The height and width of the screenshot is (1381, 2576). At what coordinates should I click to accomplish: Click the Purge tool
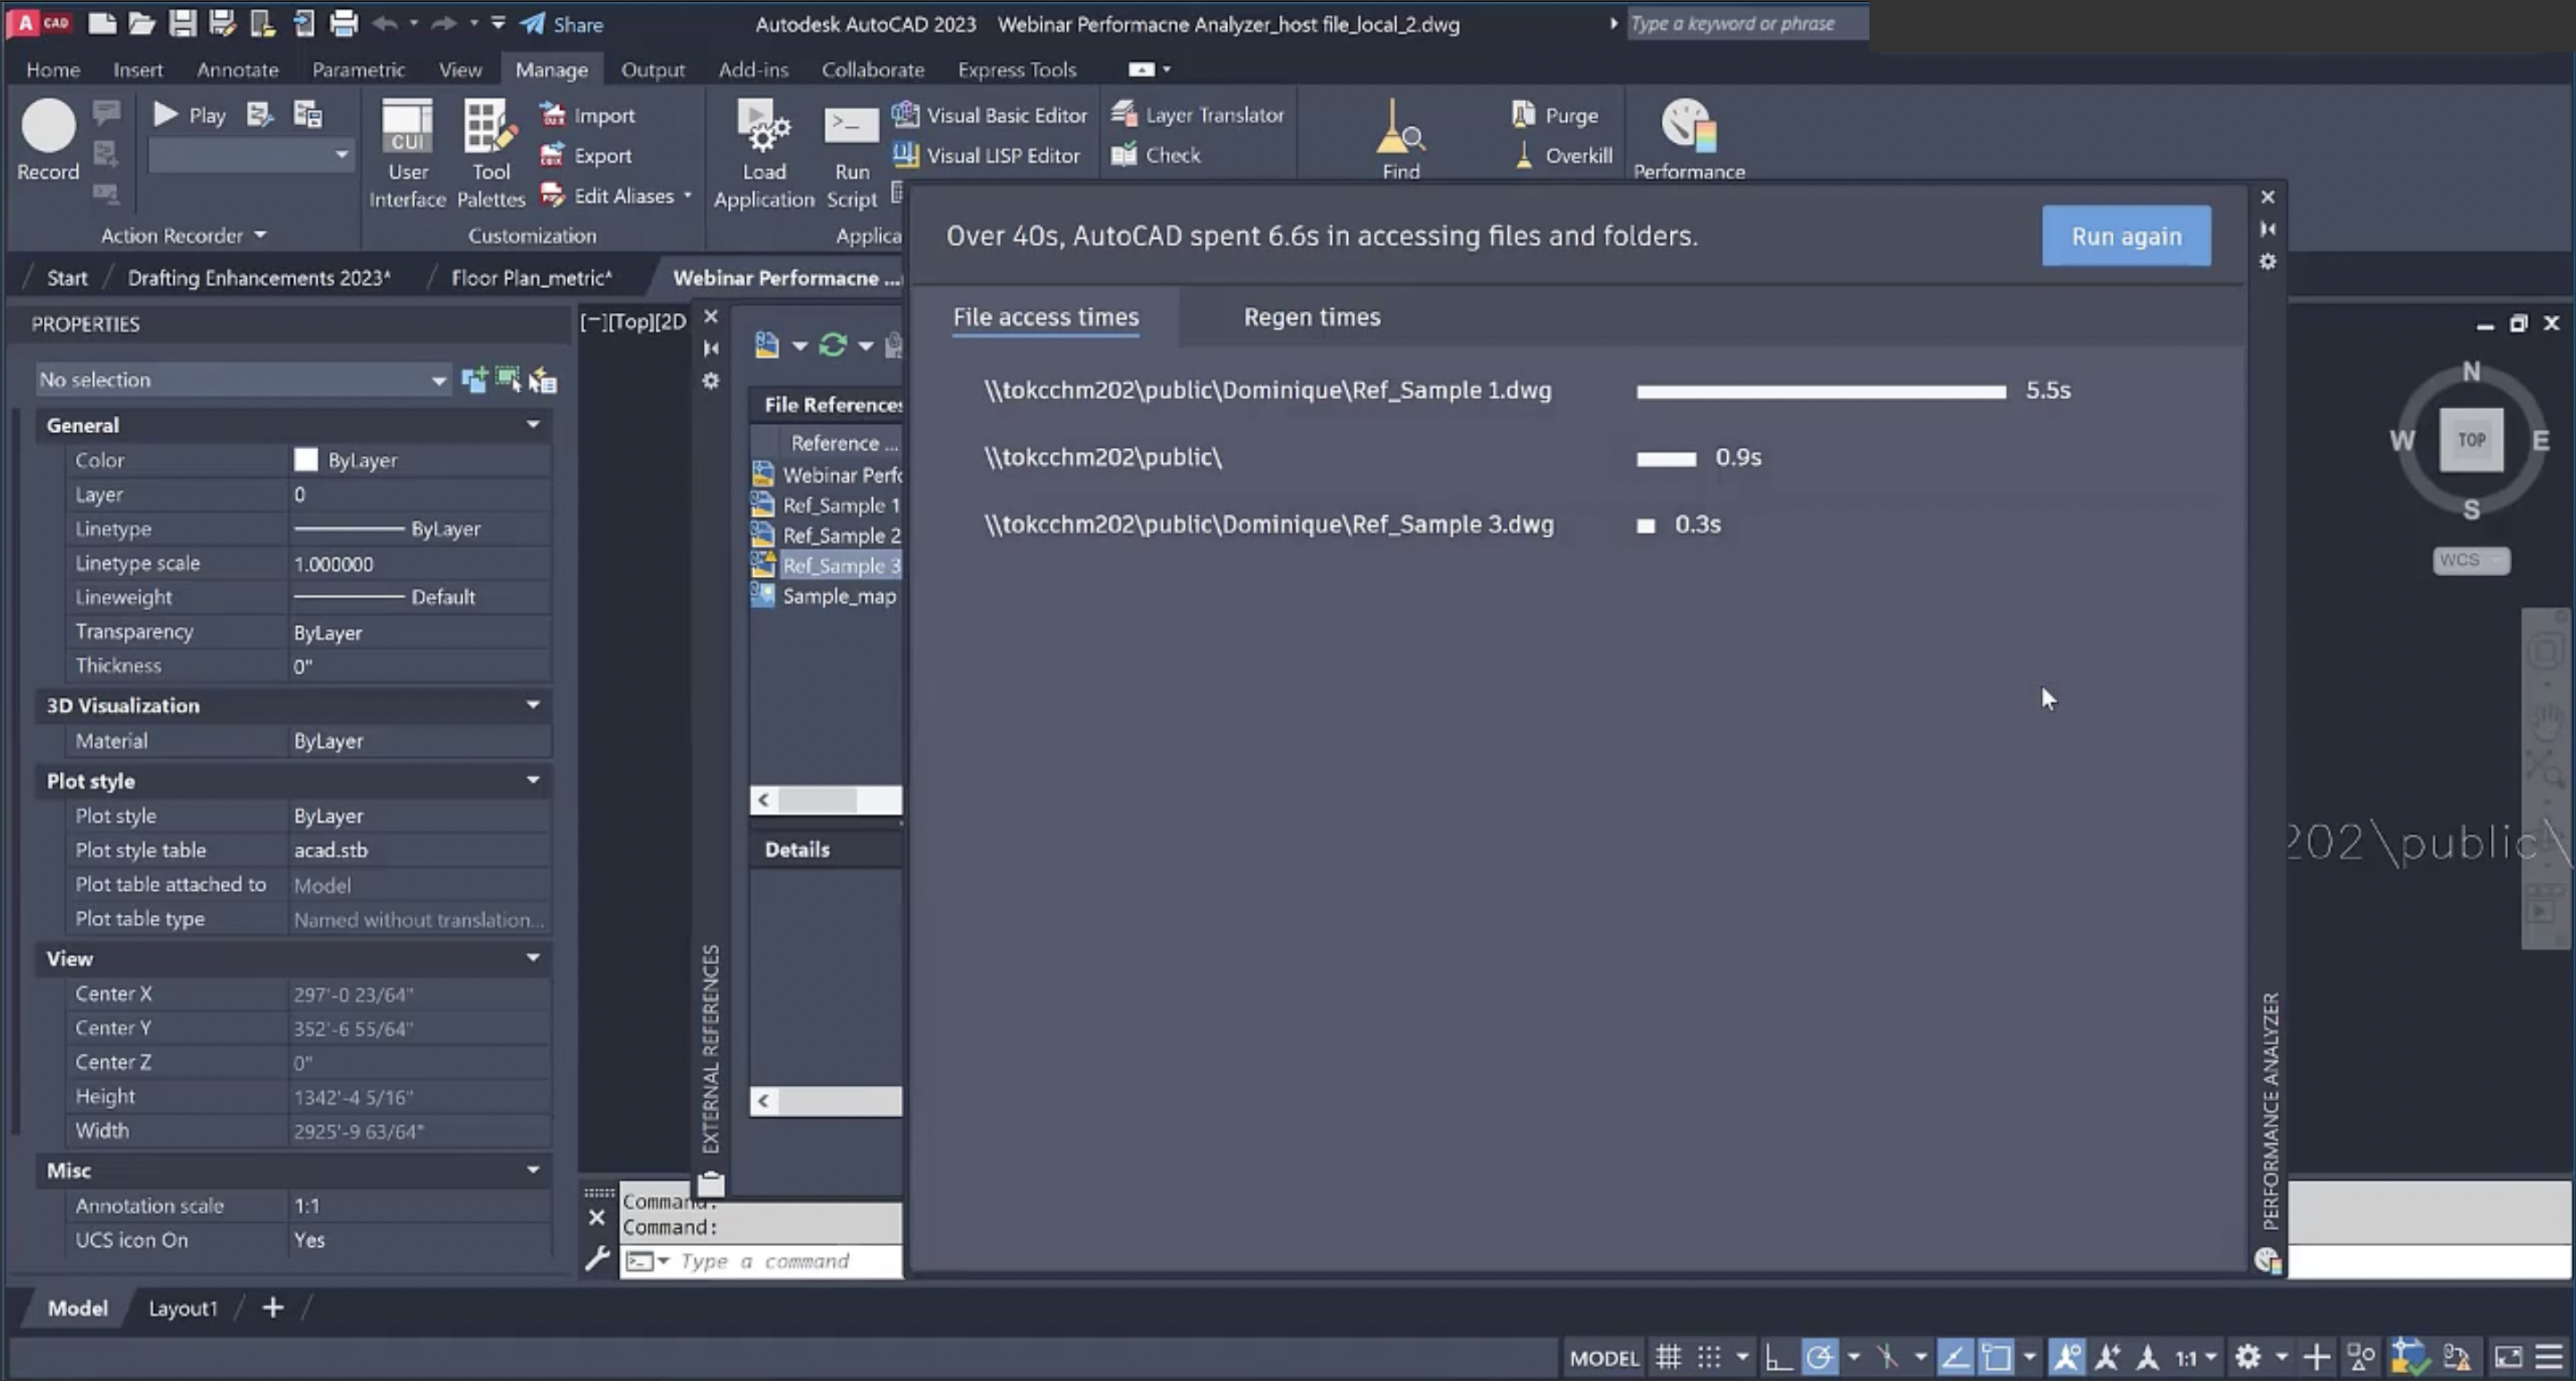1555,115
